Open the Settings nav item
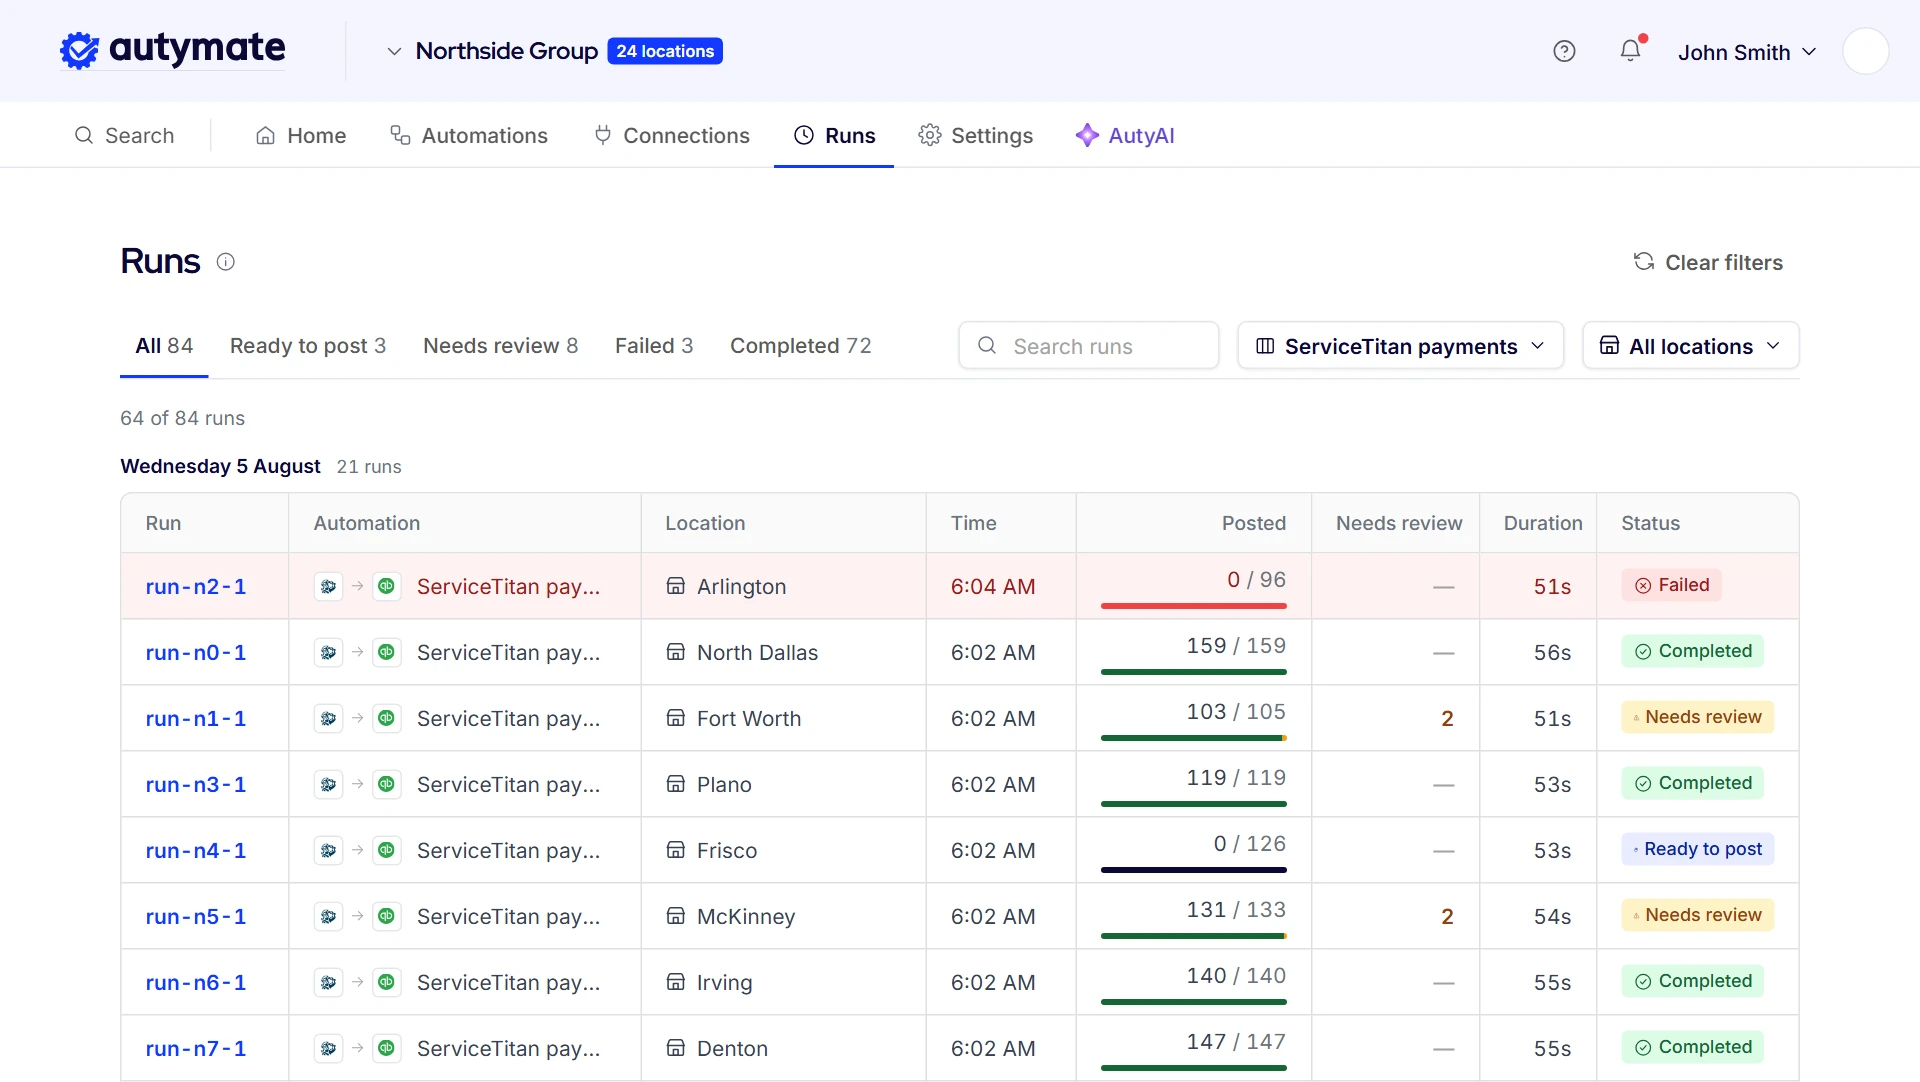 (x=975, y=135)
